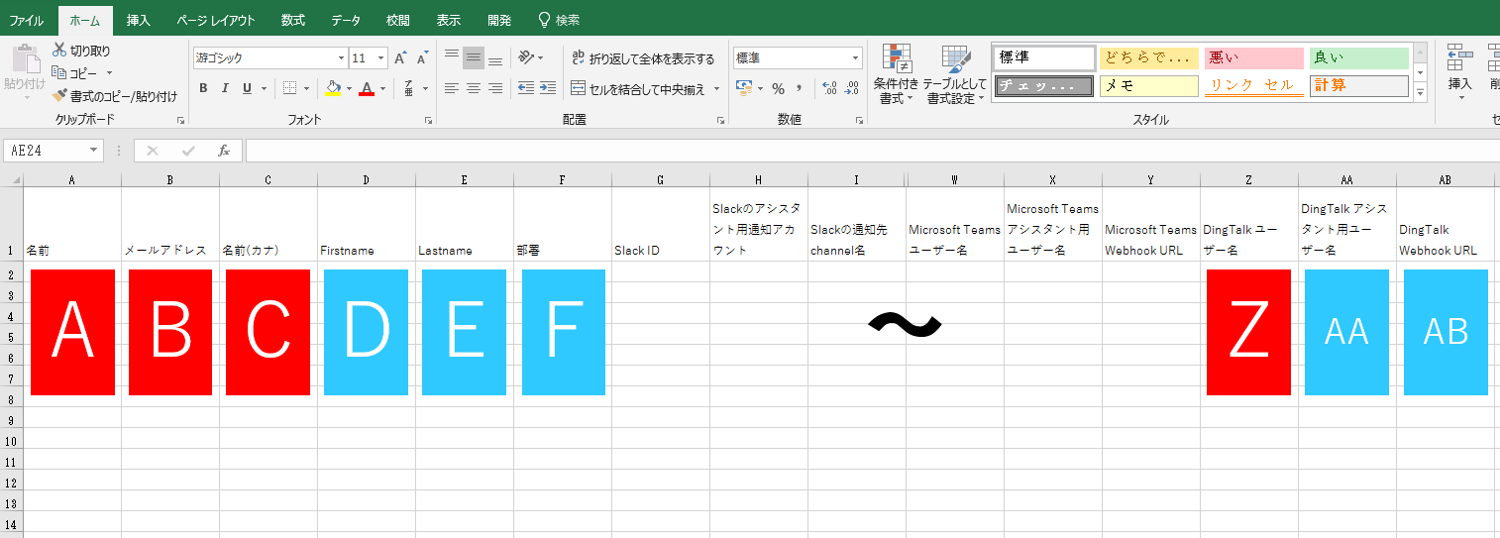This screenshot has height=538, width=1500.
Task: Open the Name Box dropdown next to AE24
Action: point(94,150)
